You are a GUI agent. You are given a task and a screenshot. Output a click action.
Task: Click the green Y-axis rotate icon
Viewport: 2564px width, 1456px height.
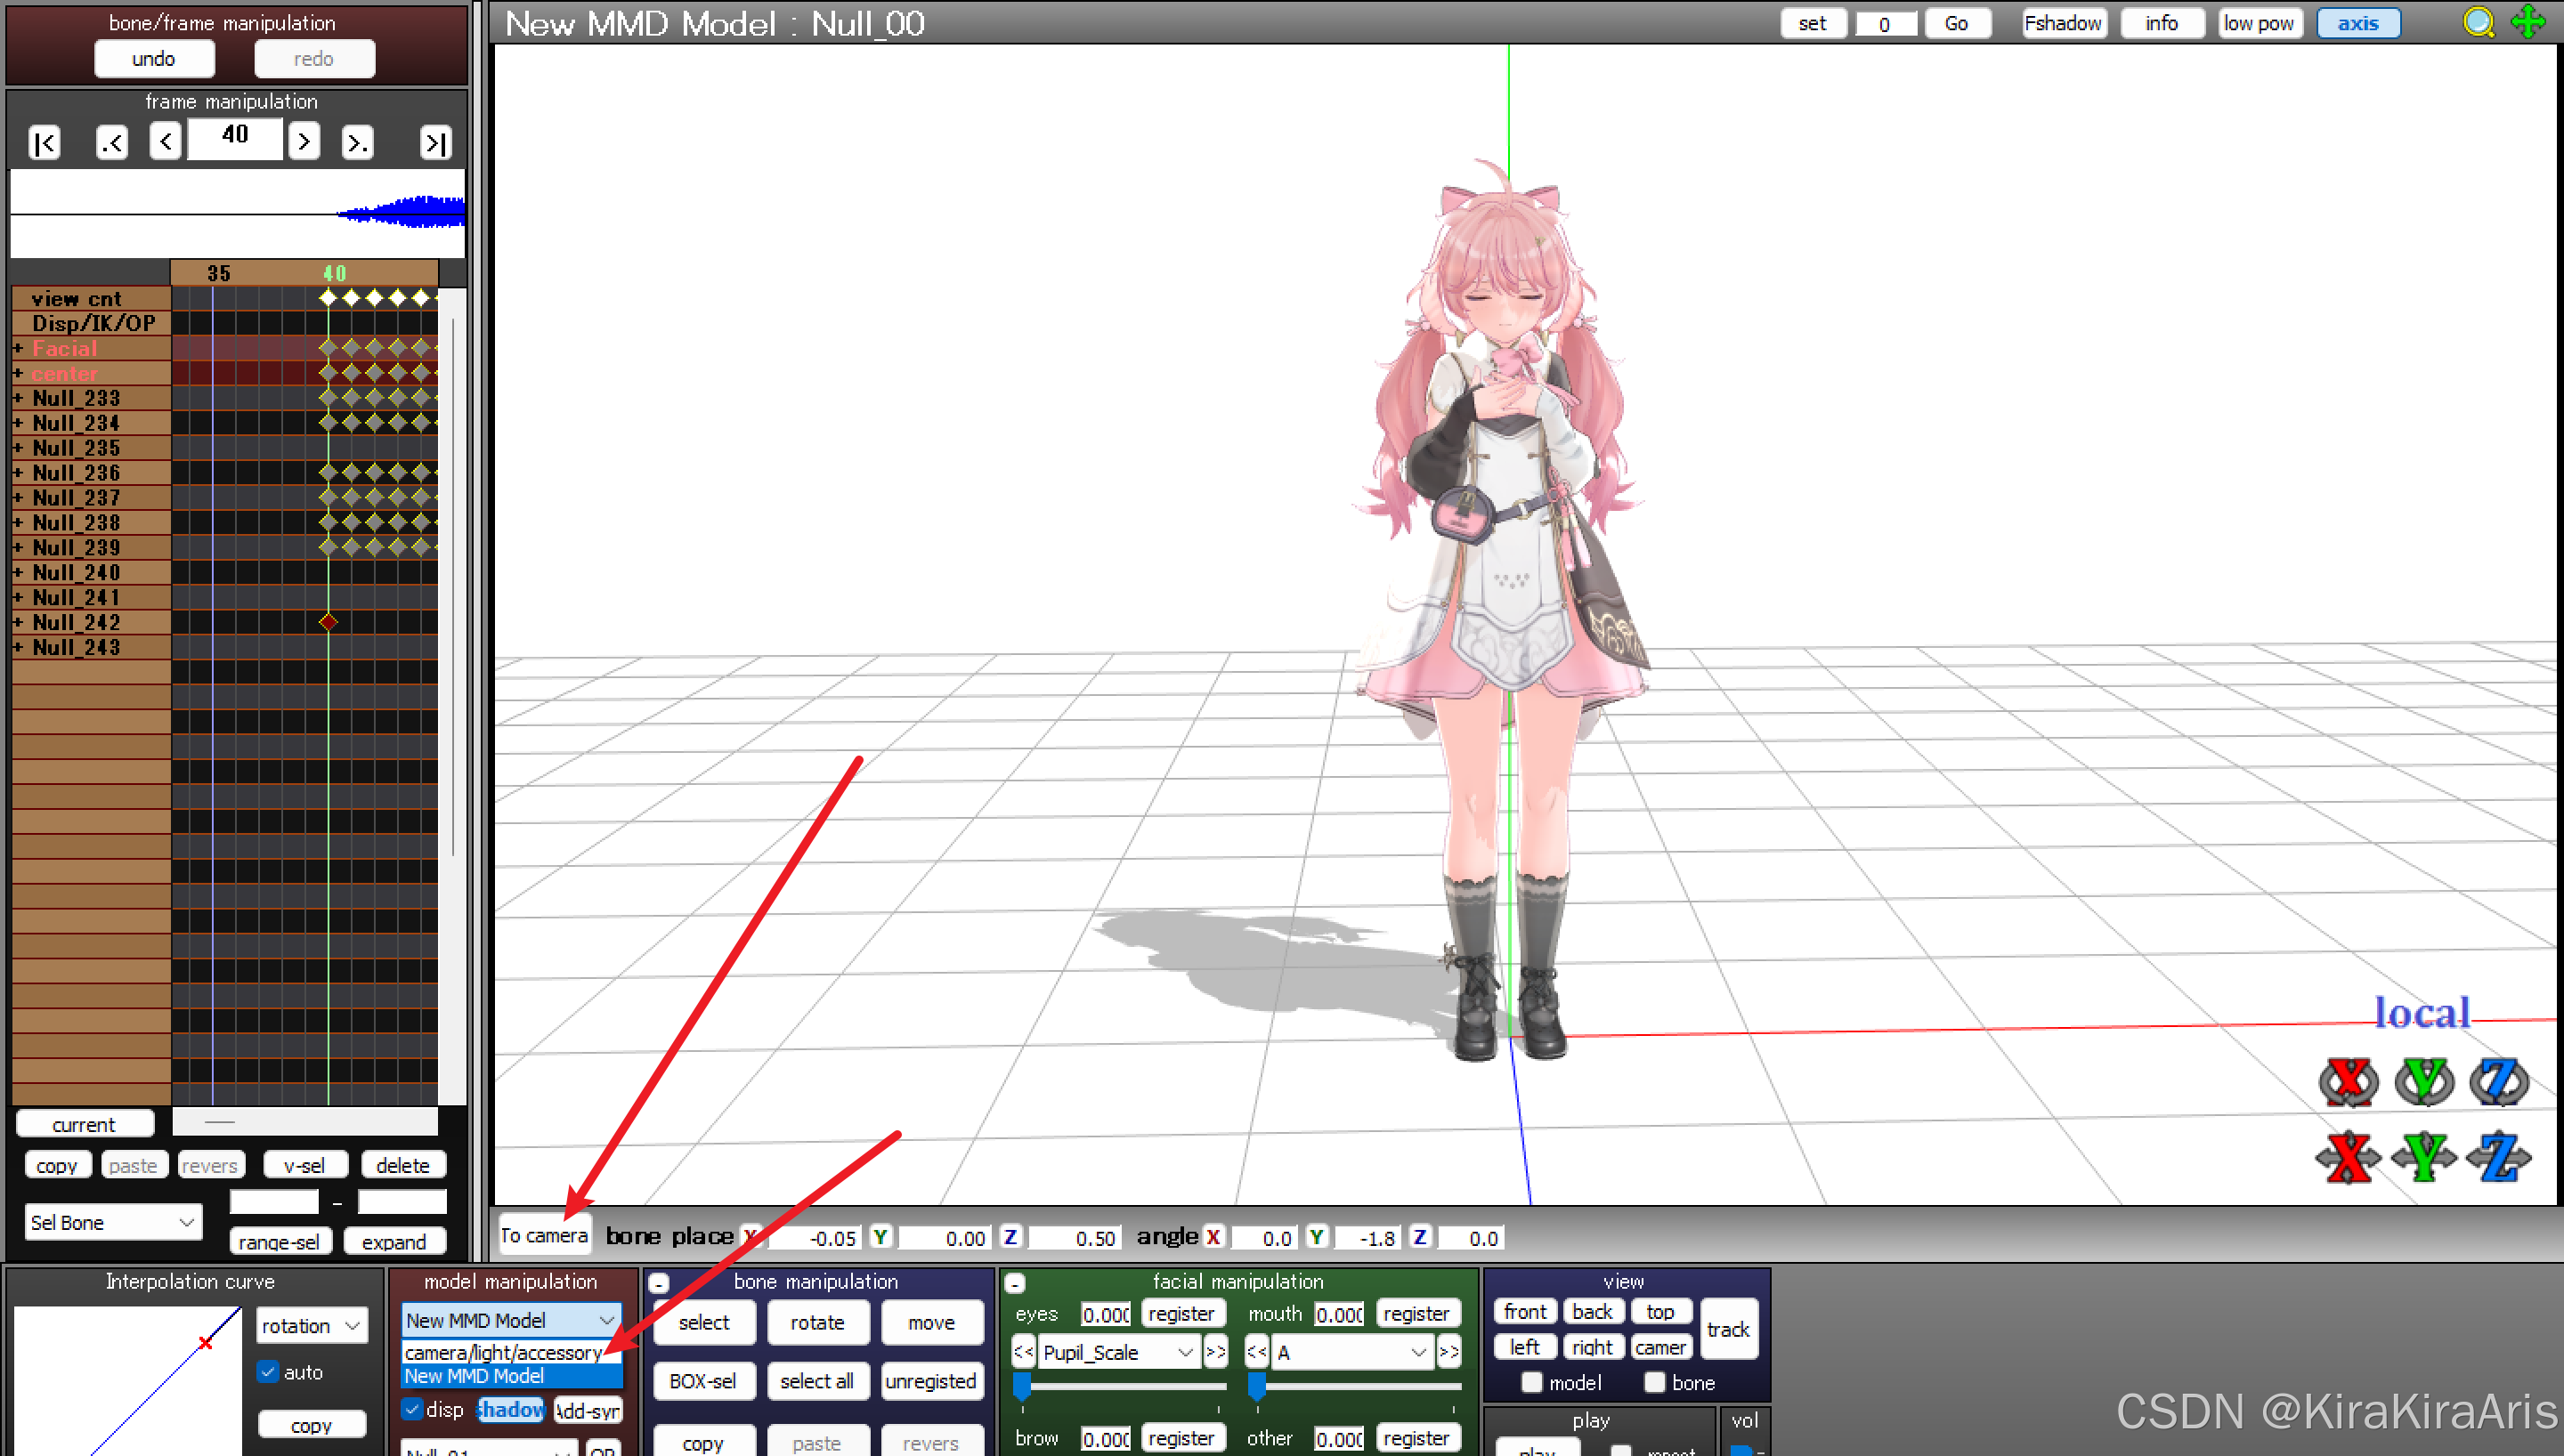pos(2423,1081)
